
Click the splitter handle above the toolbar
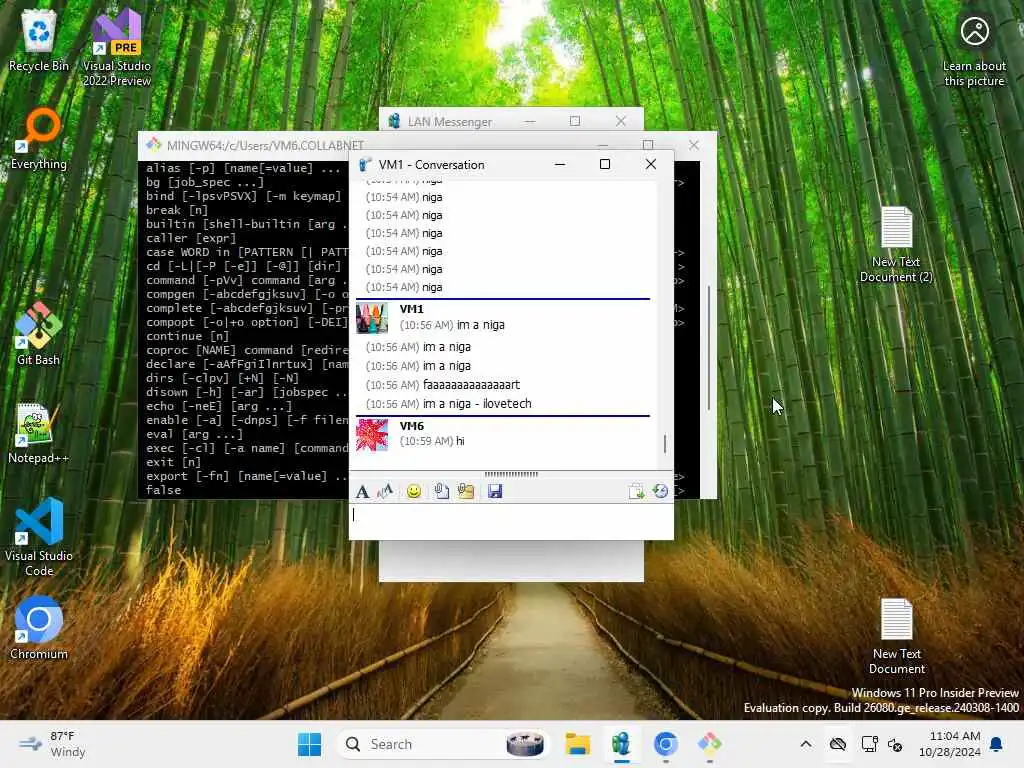coord(511,474)
